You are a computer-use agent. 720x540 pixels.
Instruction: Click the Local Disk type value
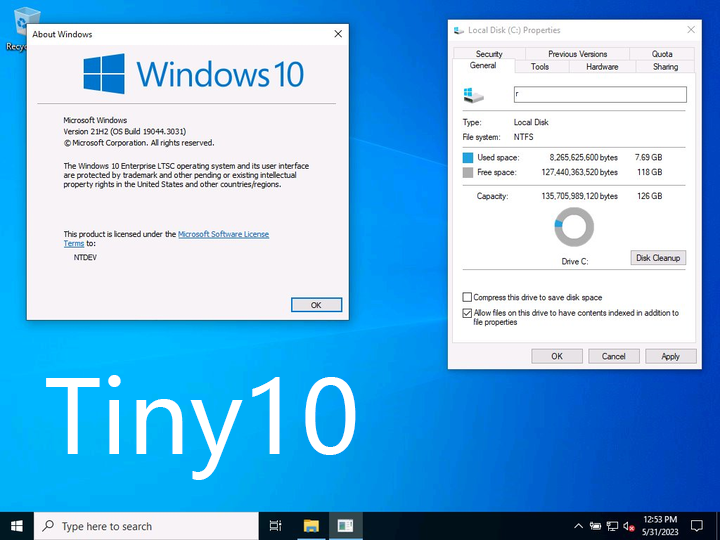pyautogui.click(x=531, y=122)
